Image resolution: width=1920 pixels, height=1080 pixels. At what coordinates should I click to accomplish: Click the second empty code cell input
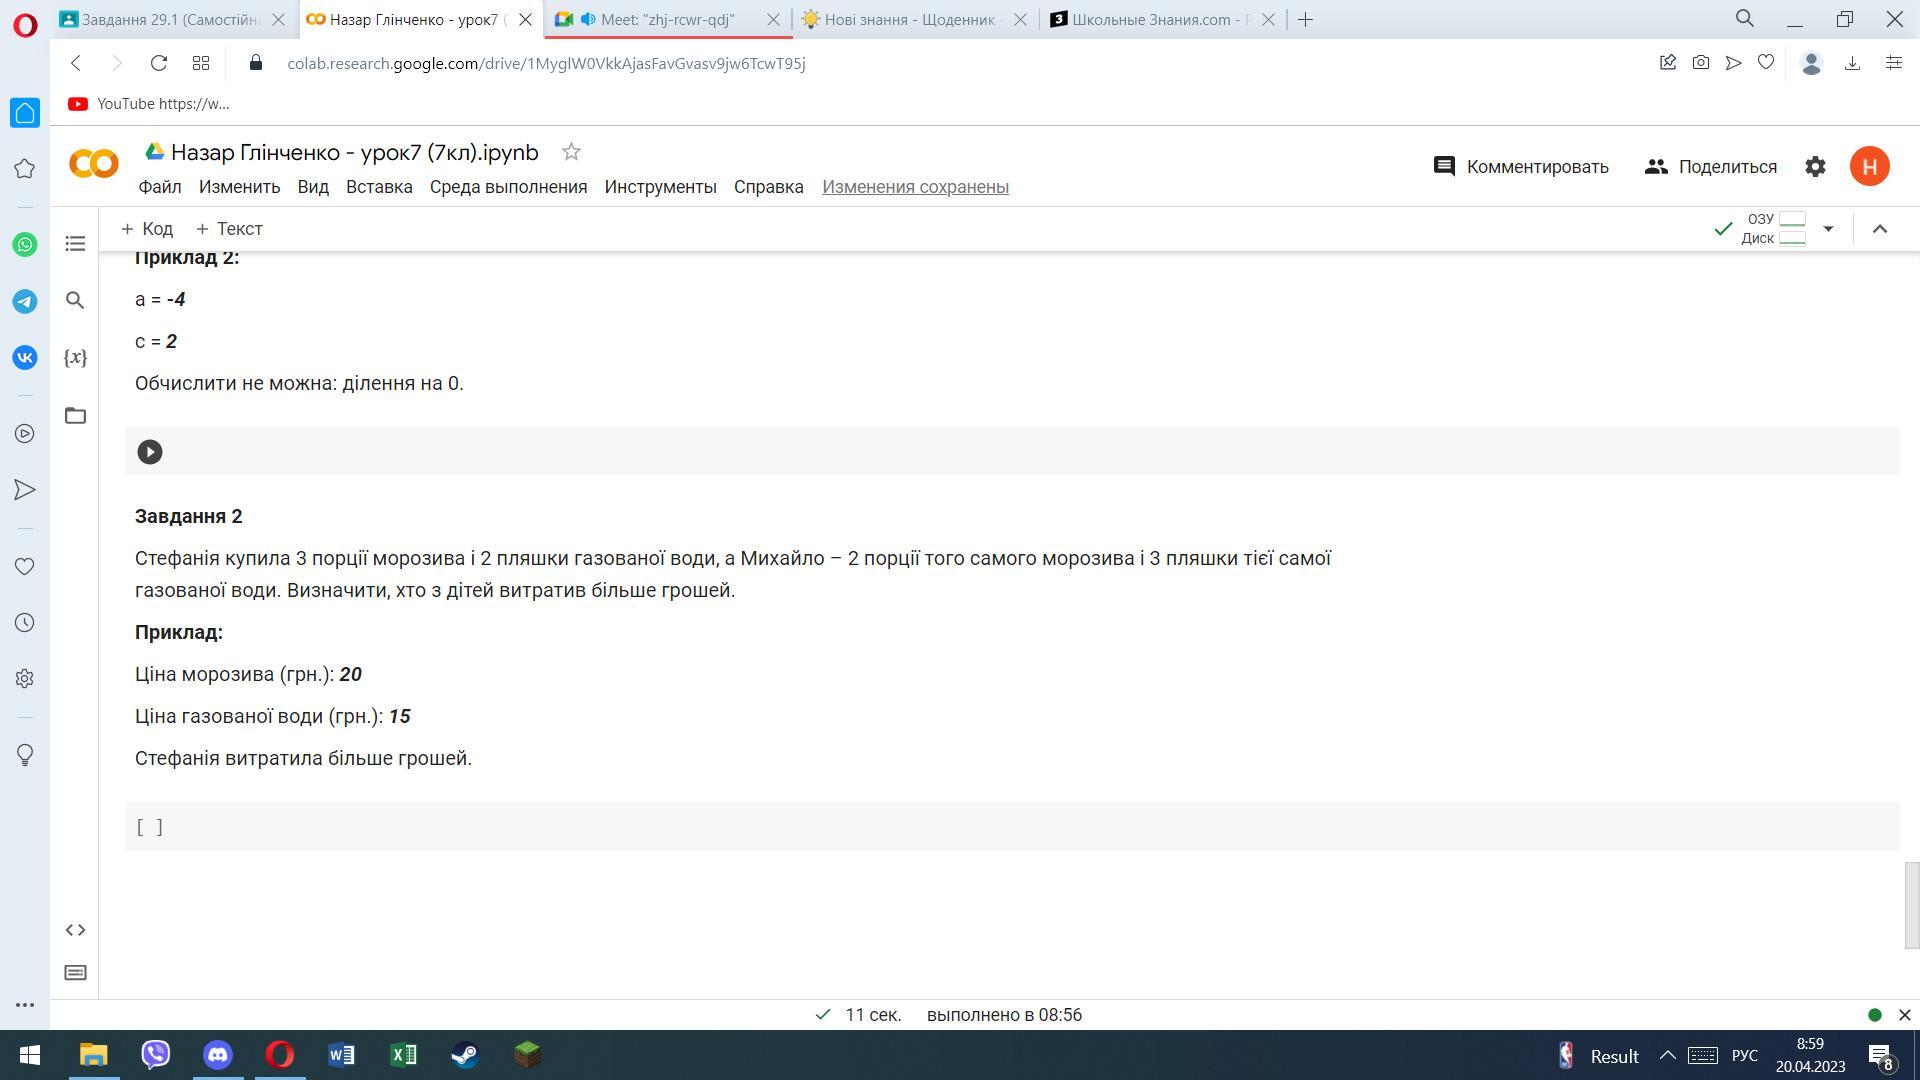(1000, 827)
